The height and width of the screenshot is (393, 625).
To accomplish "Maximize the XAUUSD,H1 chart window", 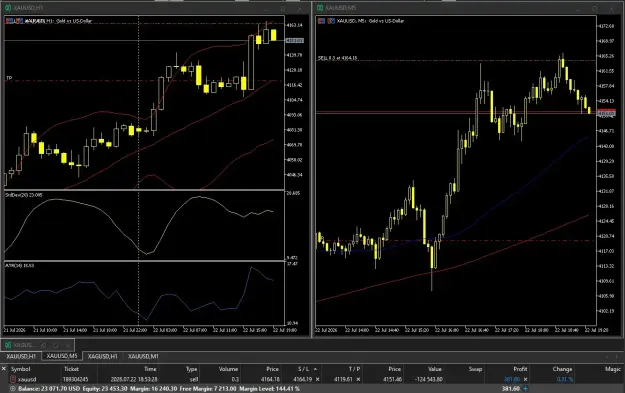I will pyautogui.click(x=283, y=8).
